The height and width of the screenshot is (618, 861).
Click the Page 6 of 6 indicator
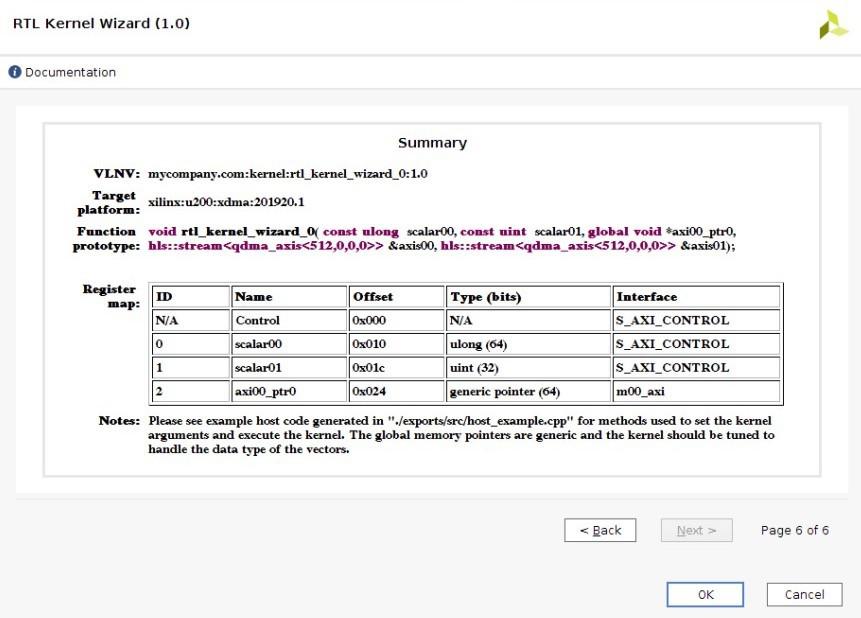pos(795,530)
